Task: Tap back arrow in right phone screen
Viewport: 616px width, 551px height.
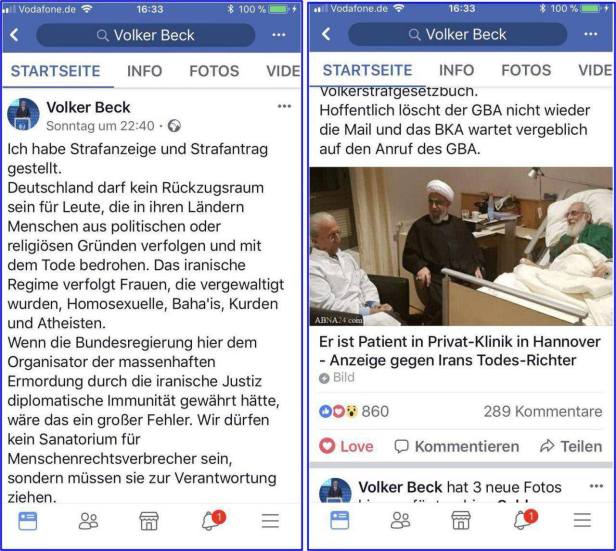Action: 326,34
